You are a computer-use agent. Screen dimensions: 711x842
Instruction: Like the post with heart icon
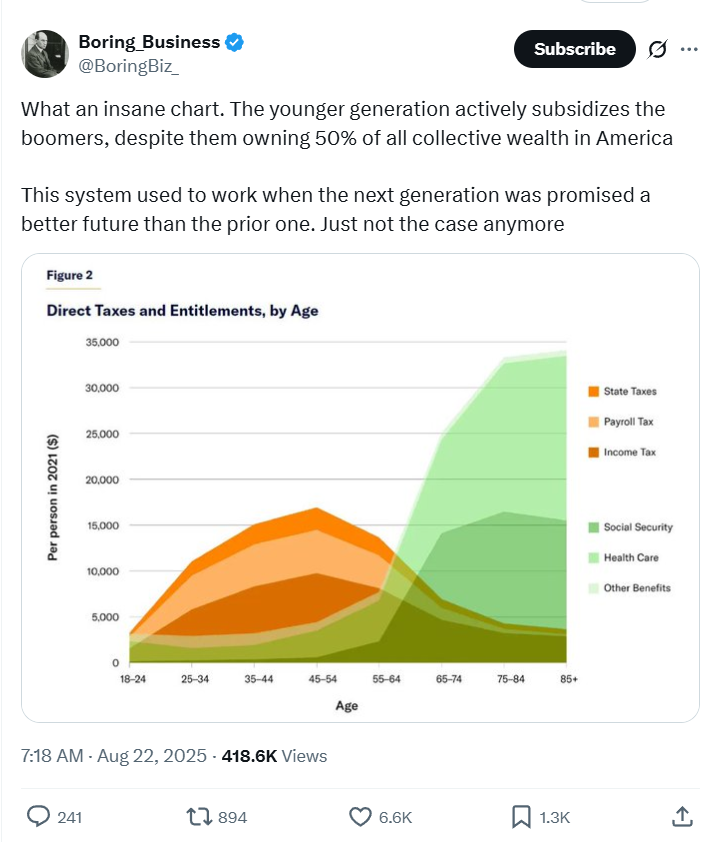tap(360, 817)
